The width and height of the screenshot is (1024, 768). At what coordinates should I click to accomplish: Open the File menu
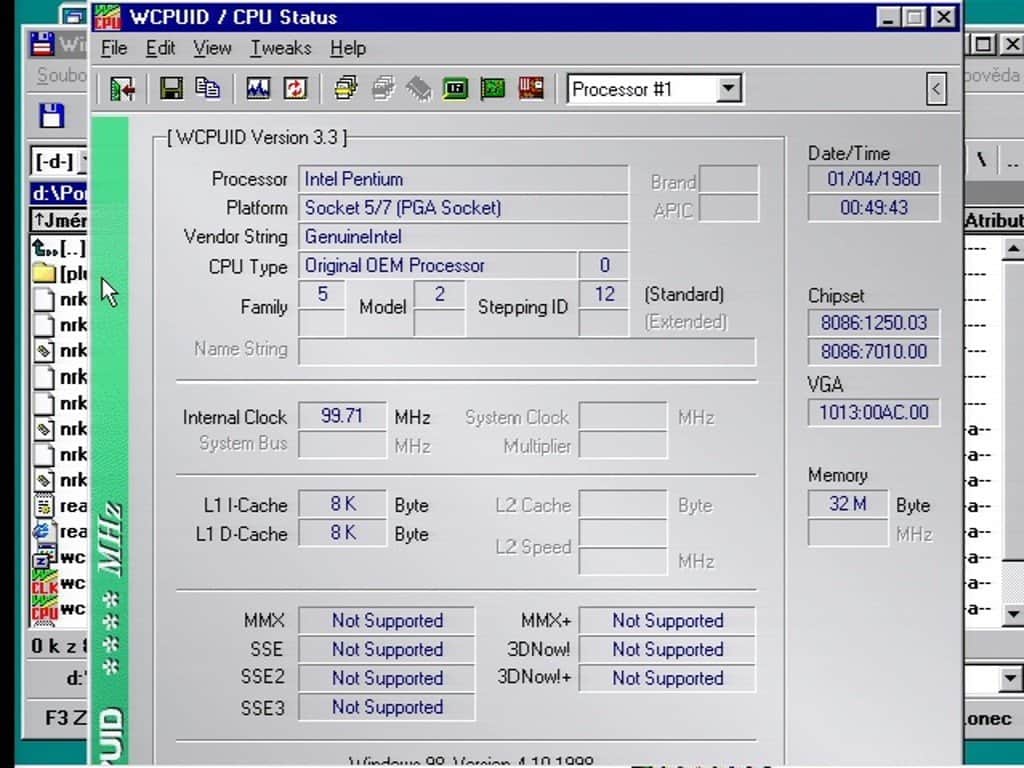tap(114, 48)
